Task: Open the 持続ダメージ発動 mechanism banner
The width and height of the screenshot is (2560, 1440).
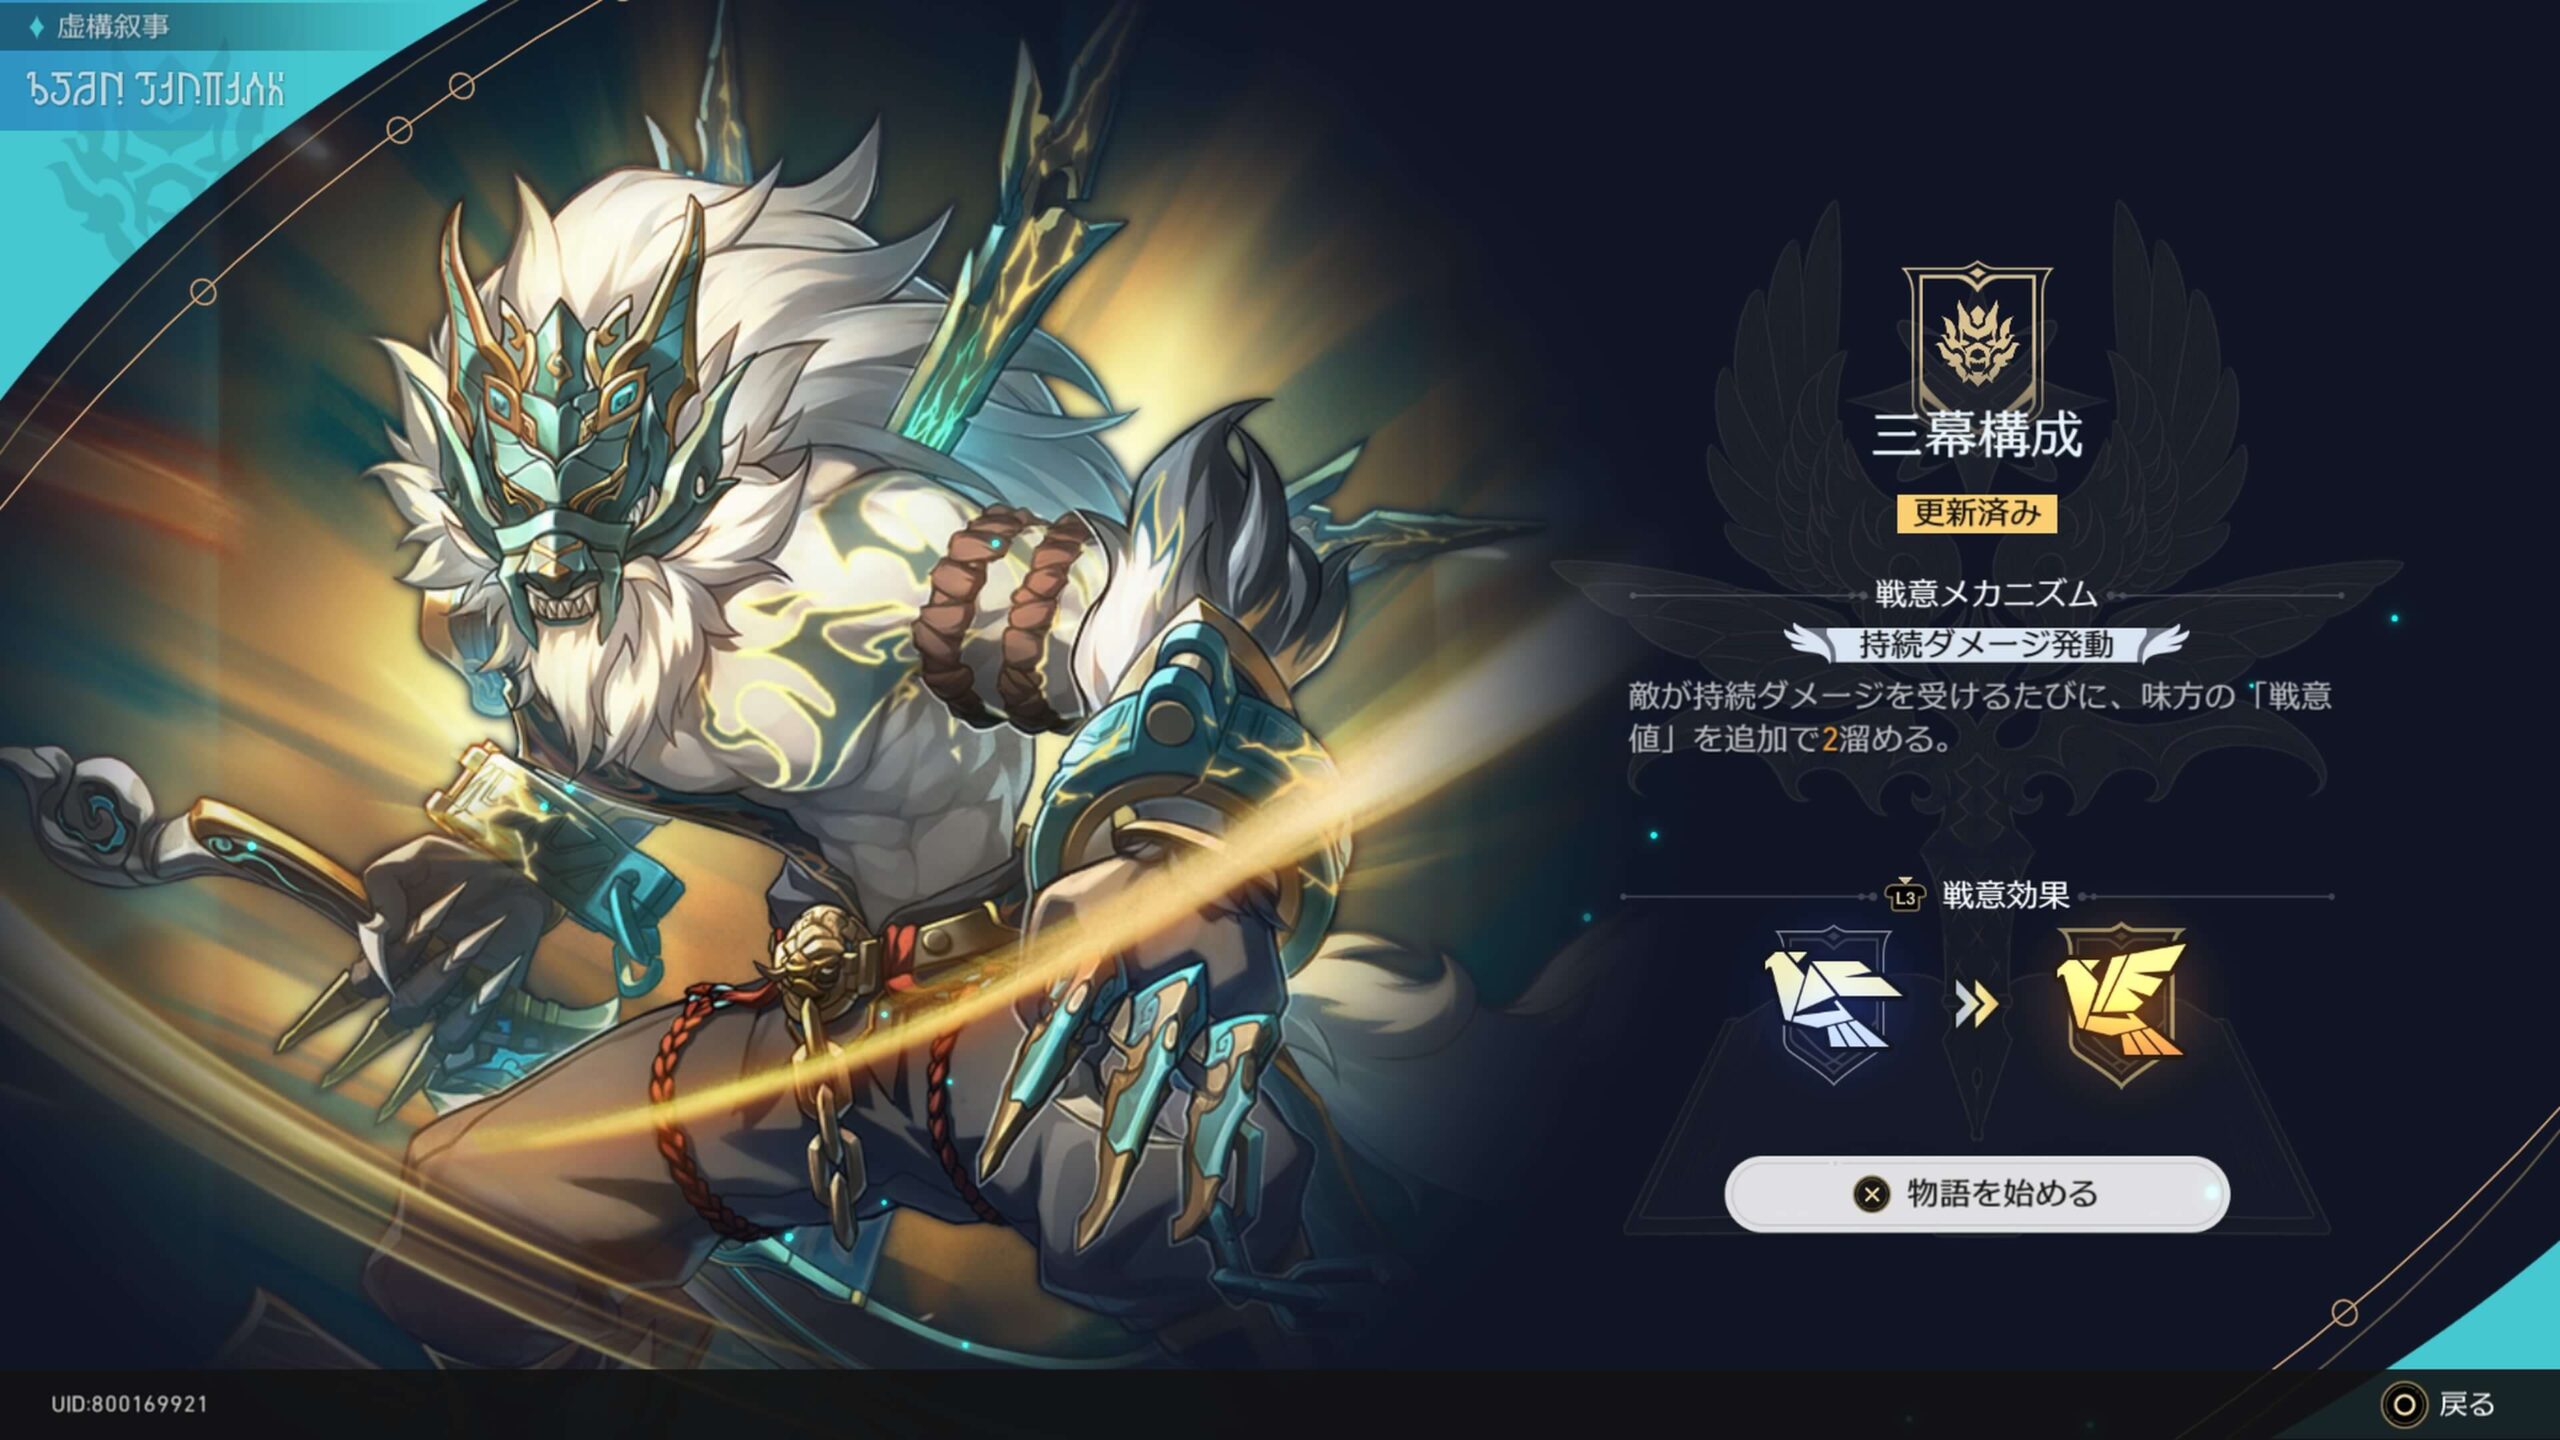Action: pos(1986,645)
